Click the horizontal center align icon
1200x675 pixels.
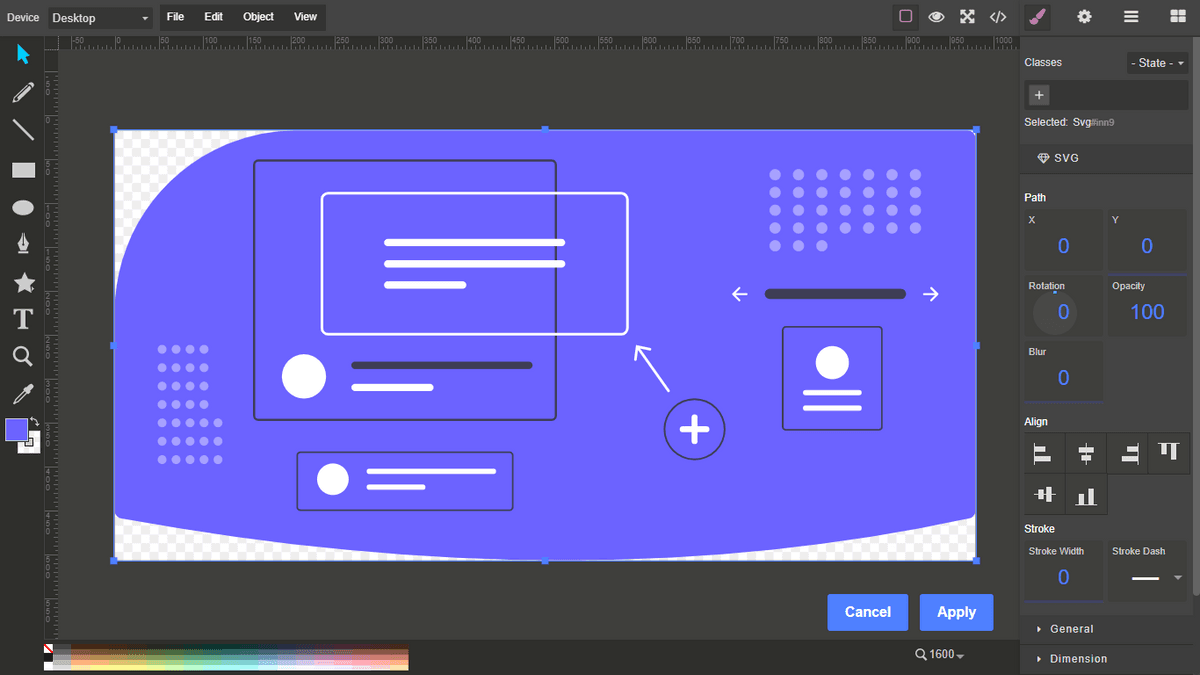pos(1086,453)
